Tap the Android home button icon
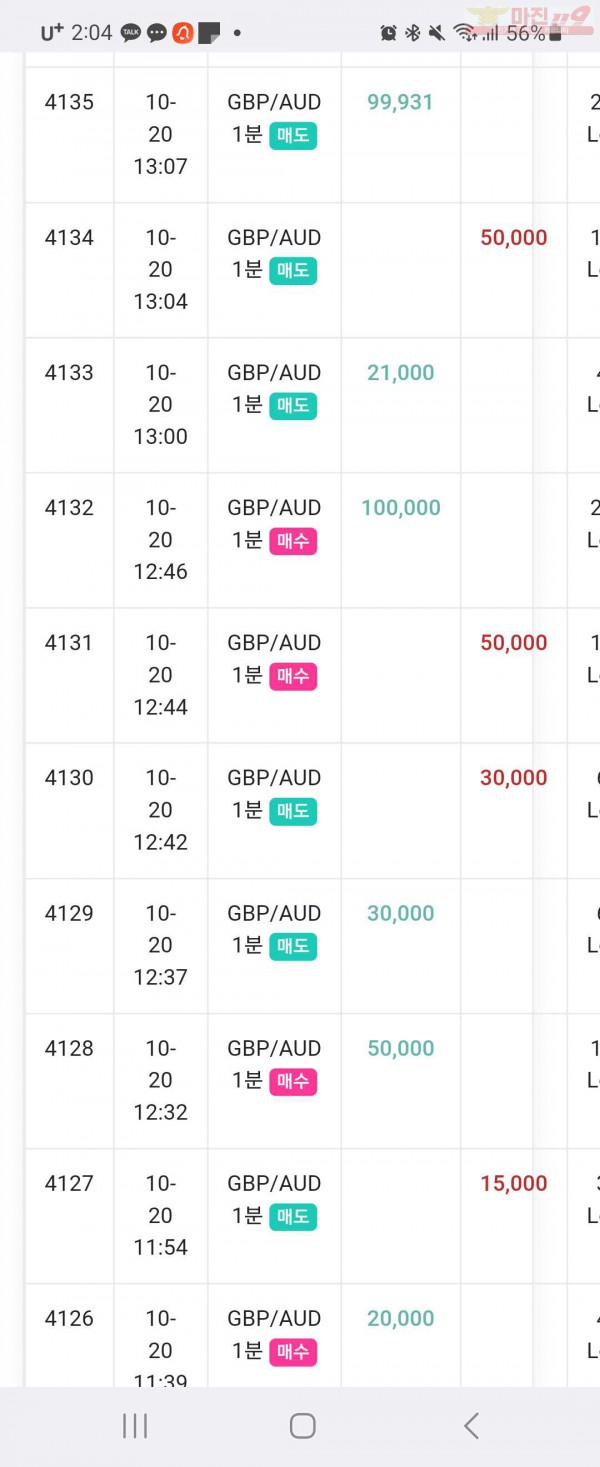 point(302,1425)
